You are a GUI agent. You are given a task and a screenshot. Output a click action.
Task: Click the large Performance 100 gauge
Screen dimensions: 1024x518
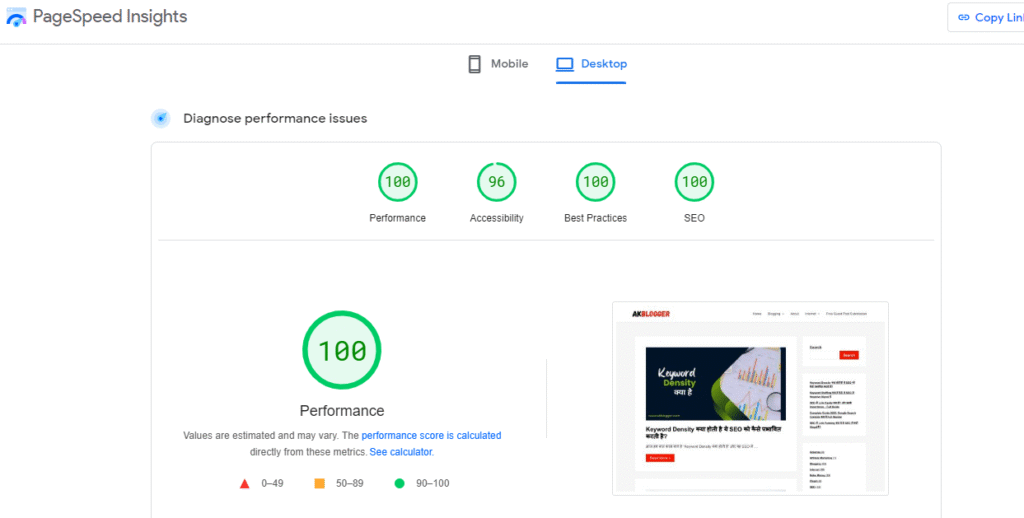tap(342, 350)
